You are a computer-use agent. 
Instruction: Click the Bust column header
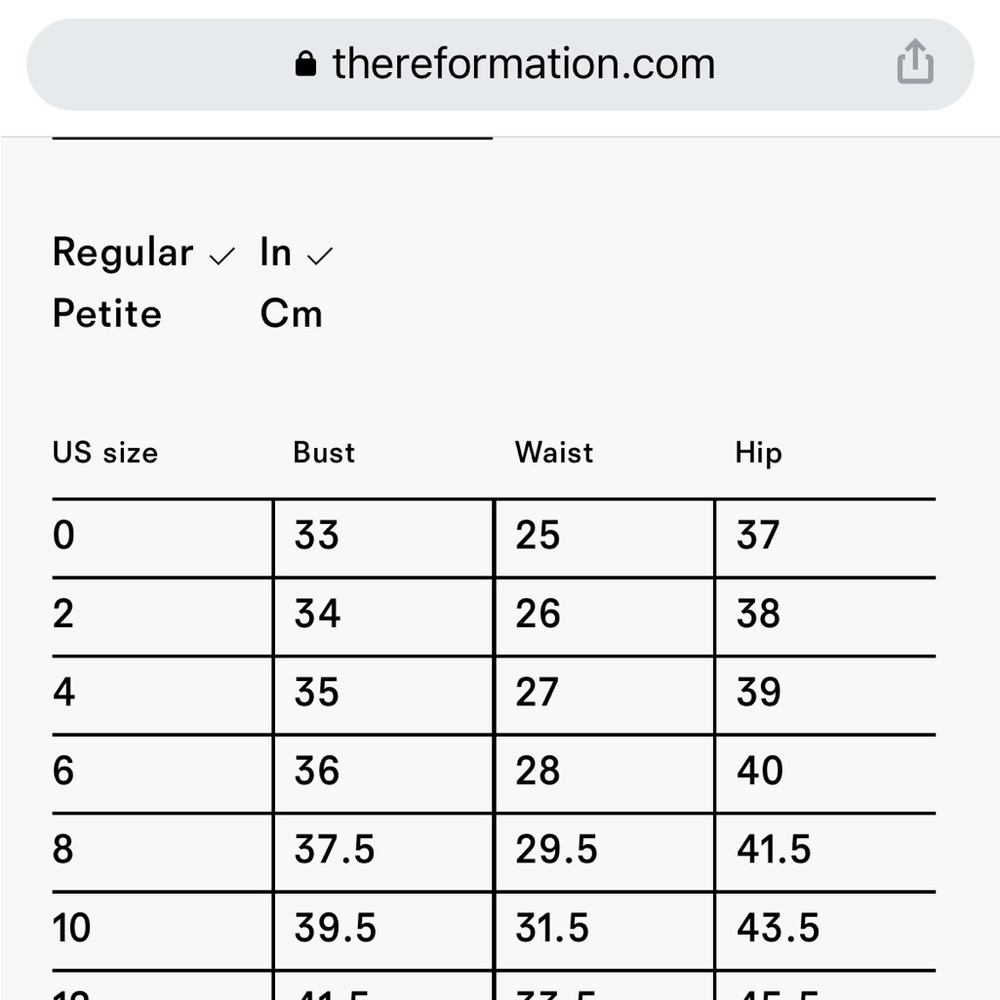coord(324,453)
